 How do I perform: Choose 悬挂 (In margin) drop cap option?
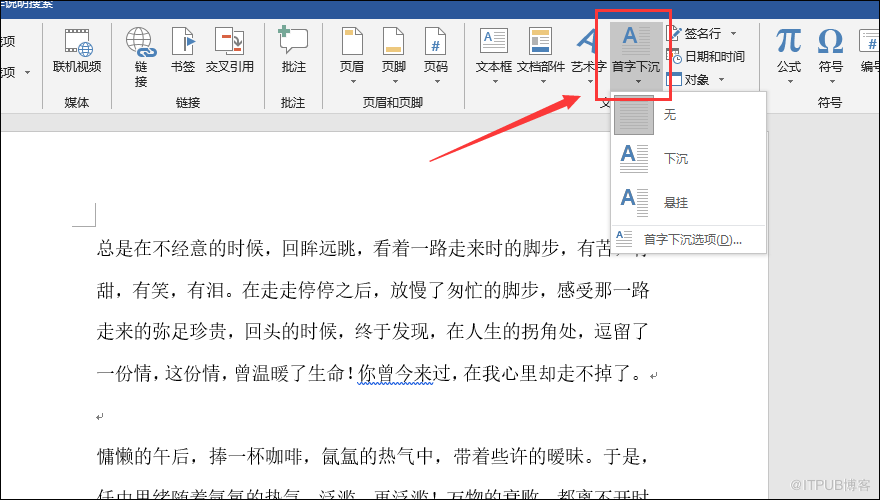(x=675, y=202)
